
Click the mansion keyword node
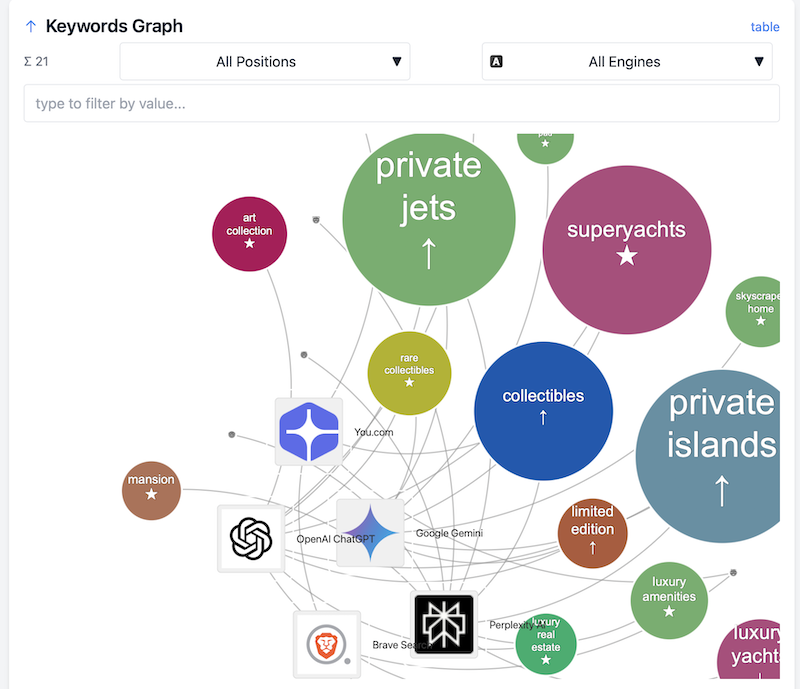151,490
